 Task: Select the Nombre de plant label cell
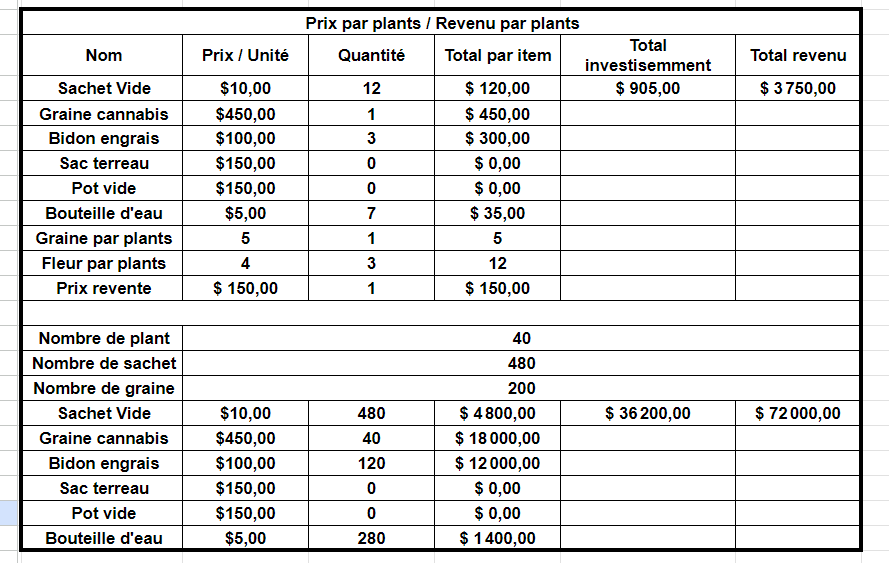pyautogui.click(x=103, y=339)
